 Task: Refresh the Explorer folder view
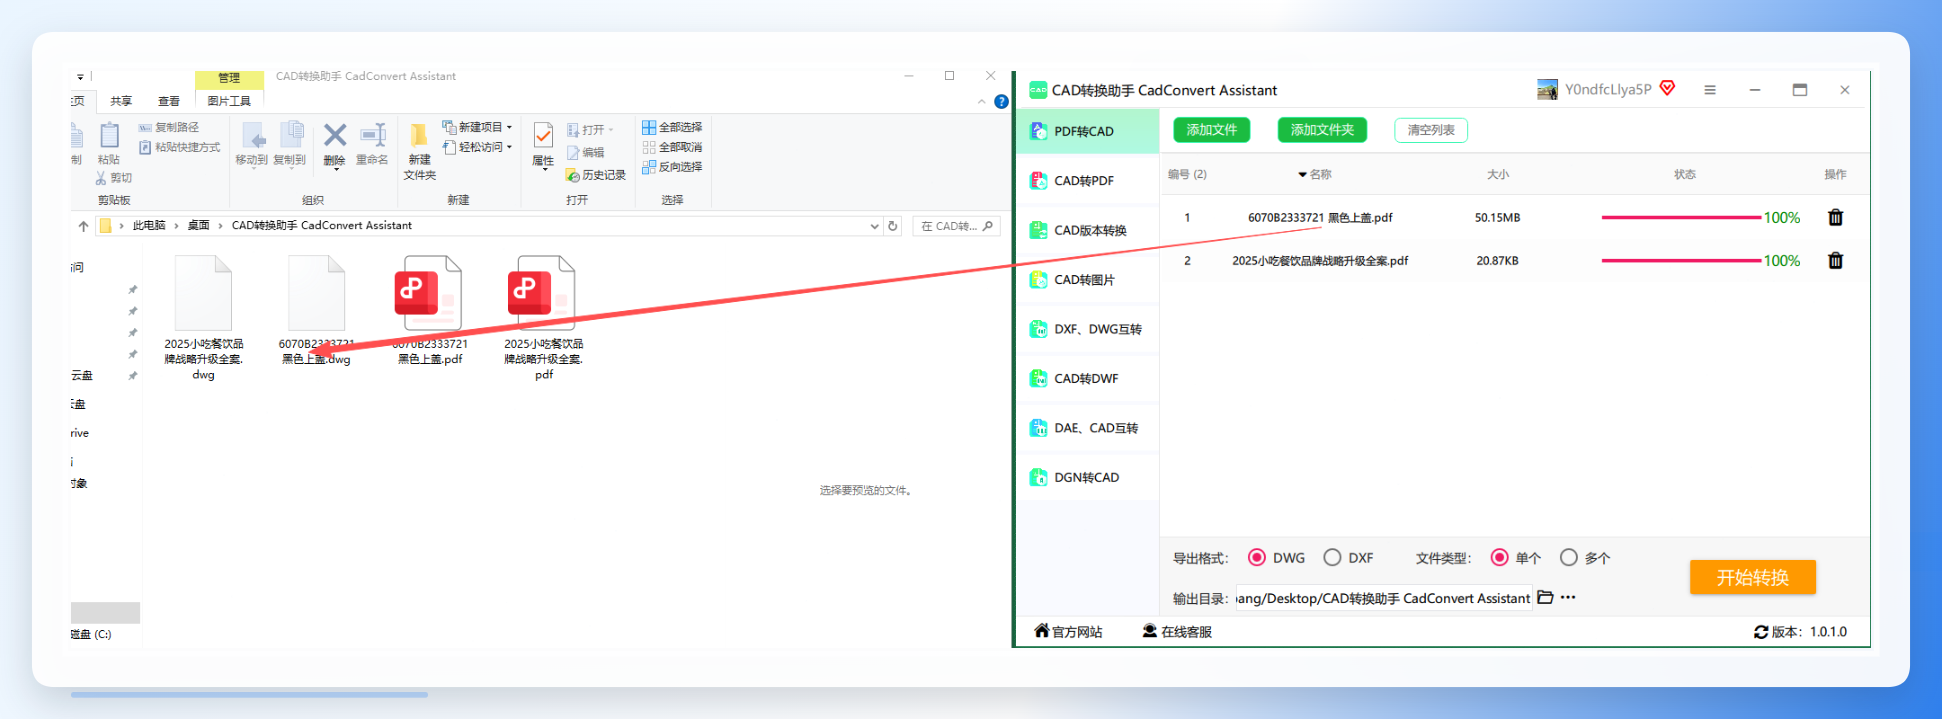click(x=893, y=226)
